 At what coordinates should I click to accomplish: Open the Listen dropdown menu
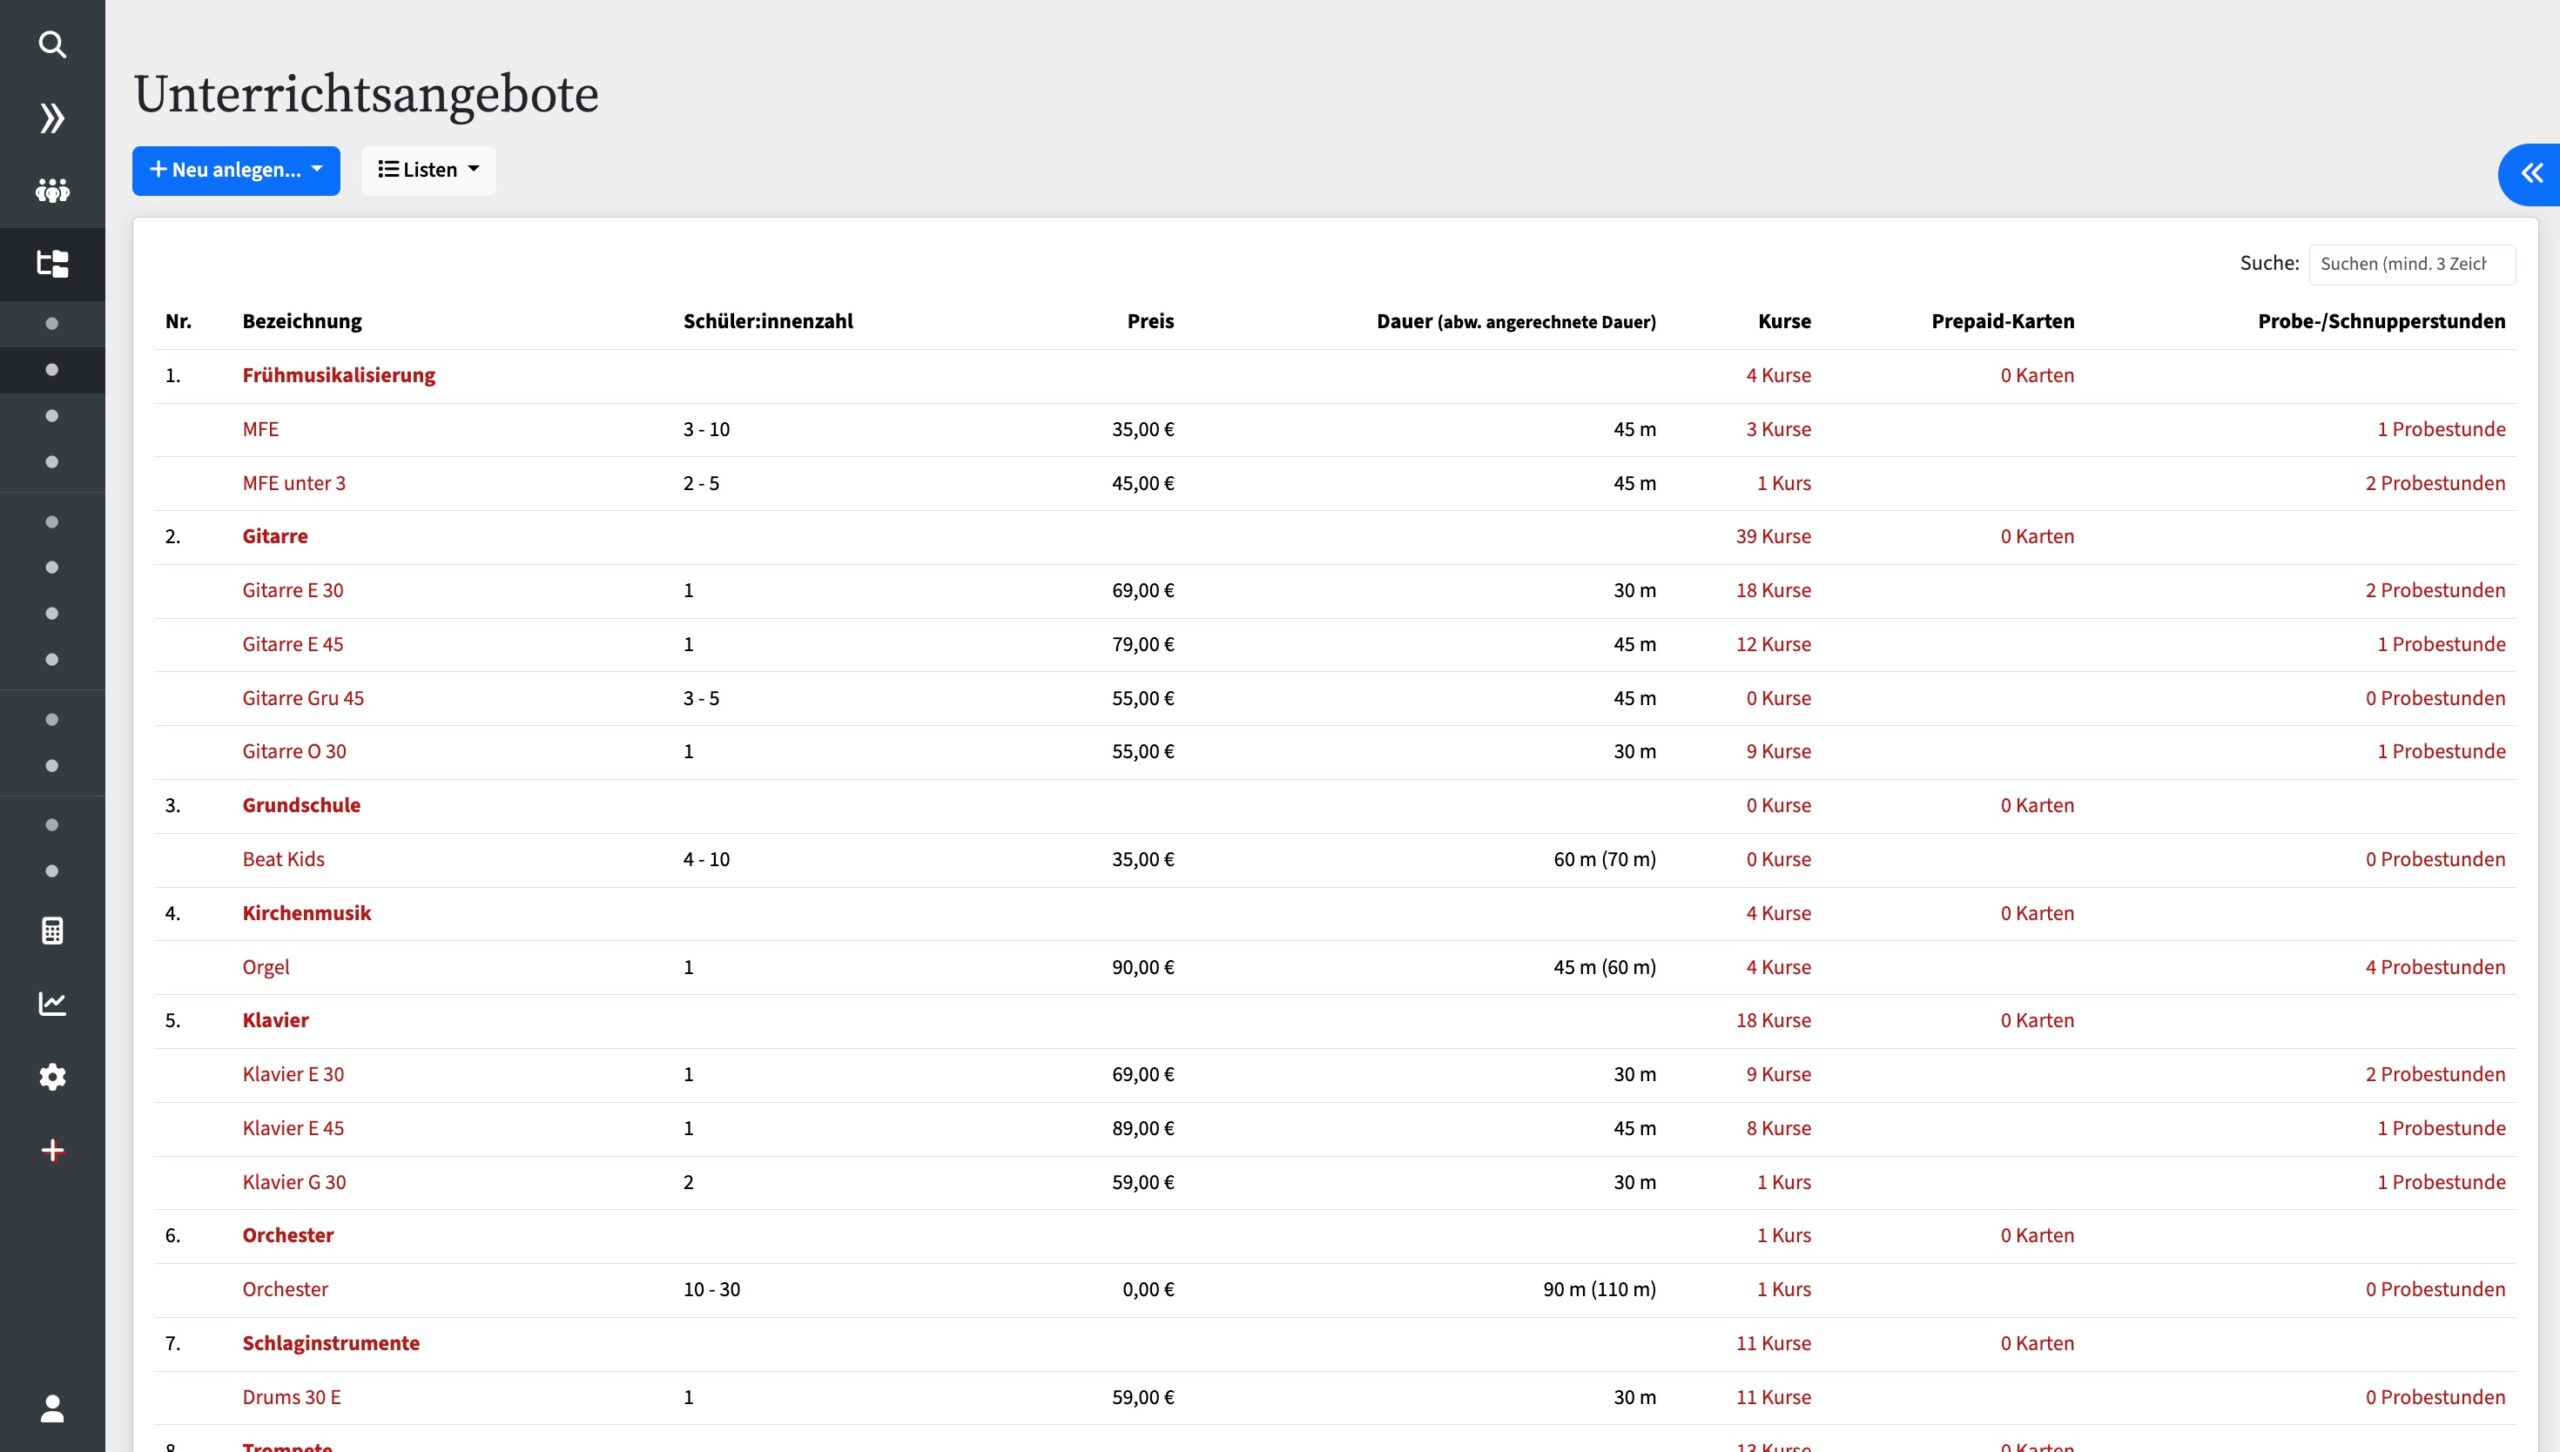(x=428, y=170)
